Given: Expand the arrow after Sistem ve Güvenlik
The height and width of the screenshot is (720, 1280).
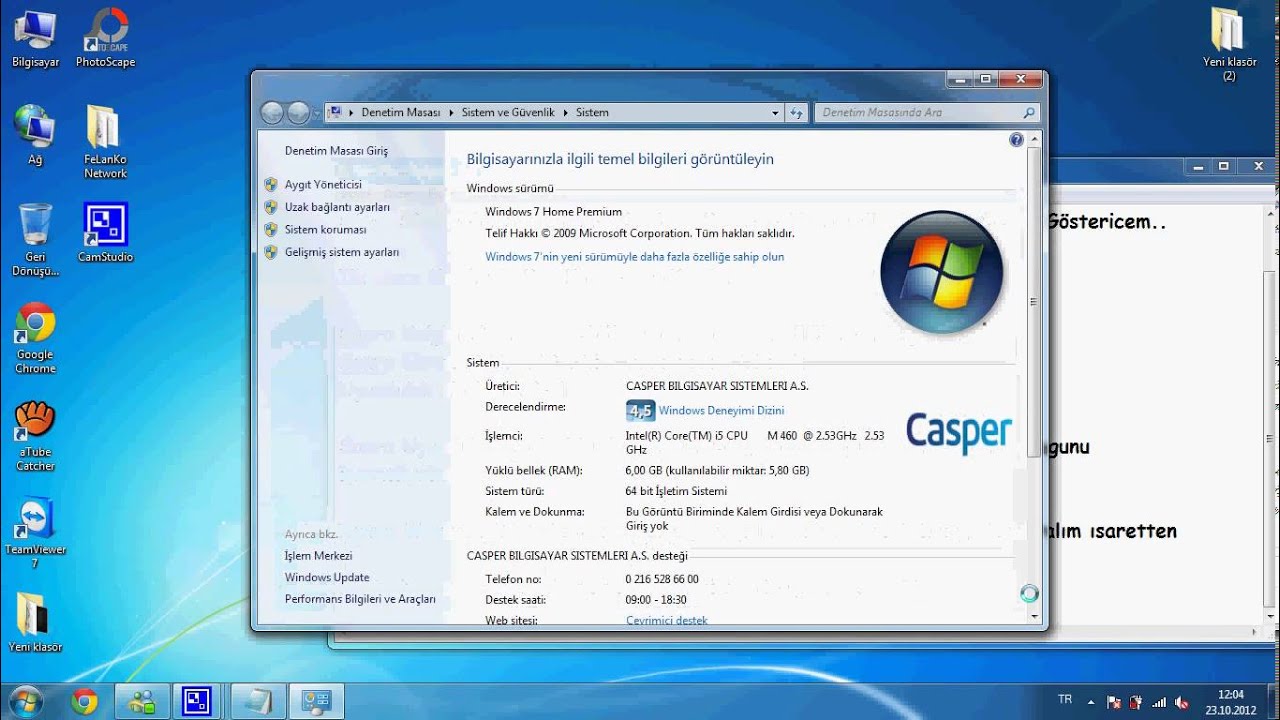Looking at the screenshot, I should point(565,113).
